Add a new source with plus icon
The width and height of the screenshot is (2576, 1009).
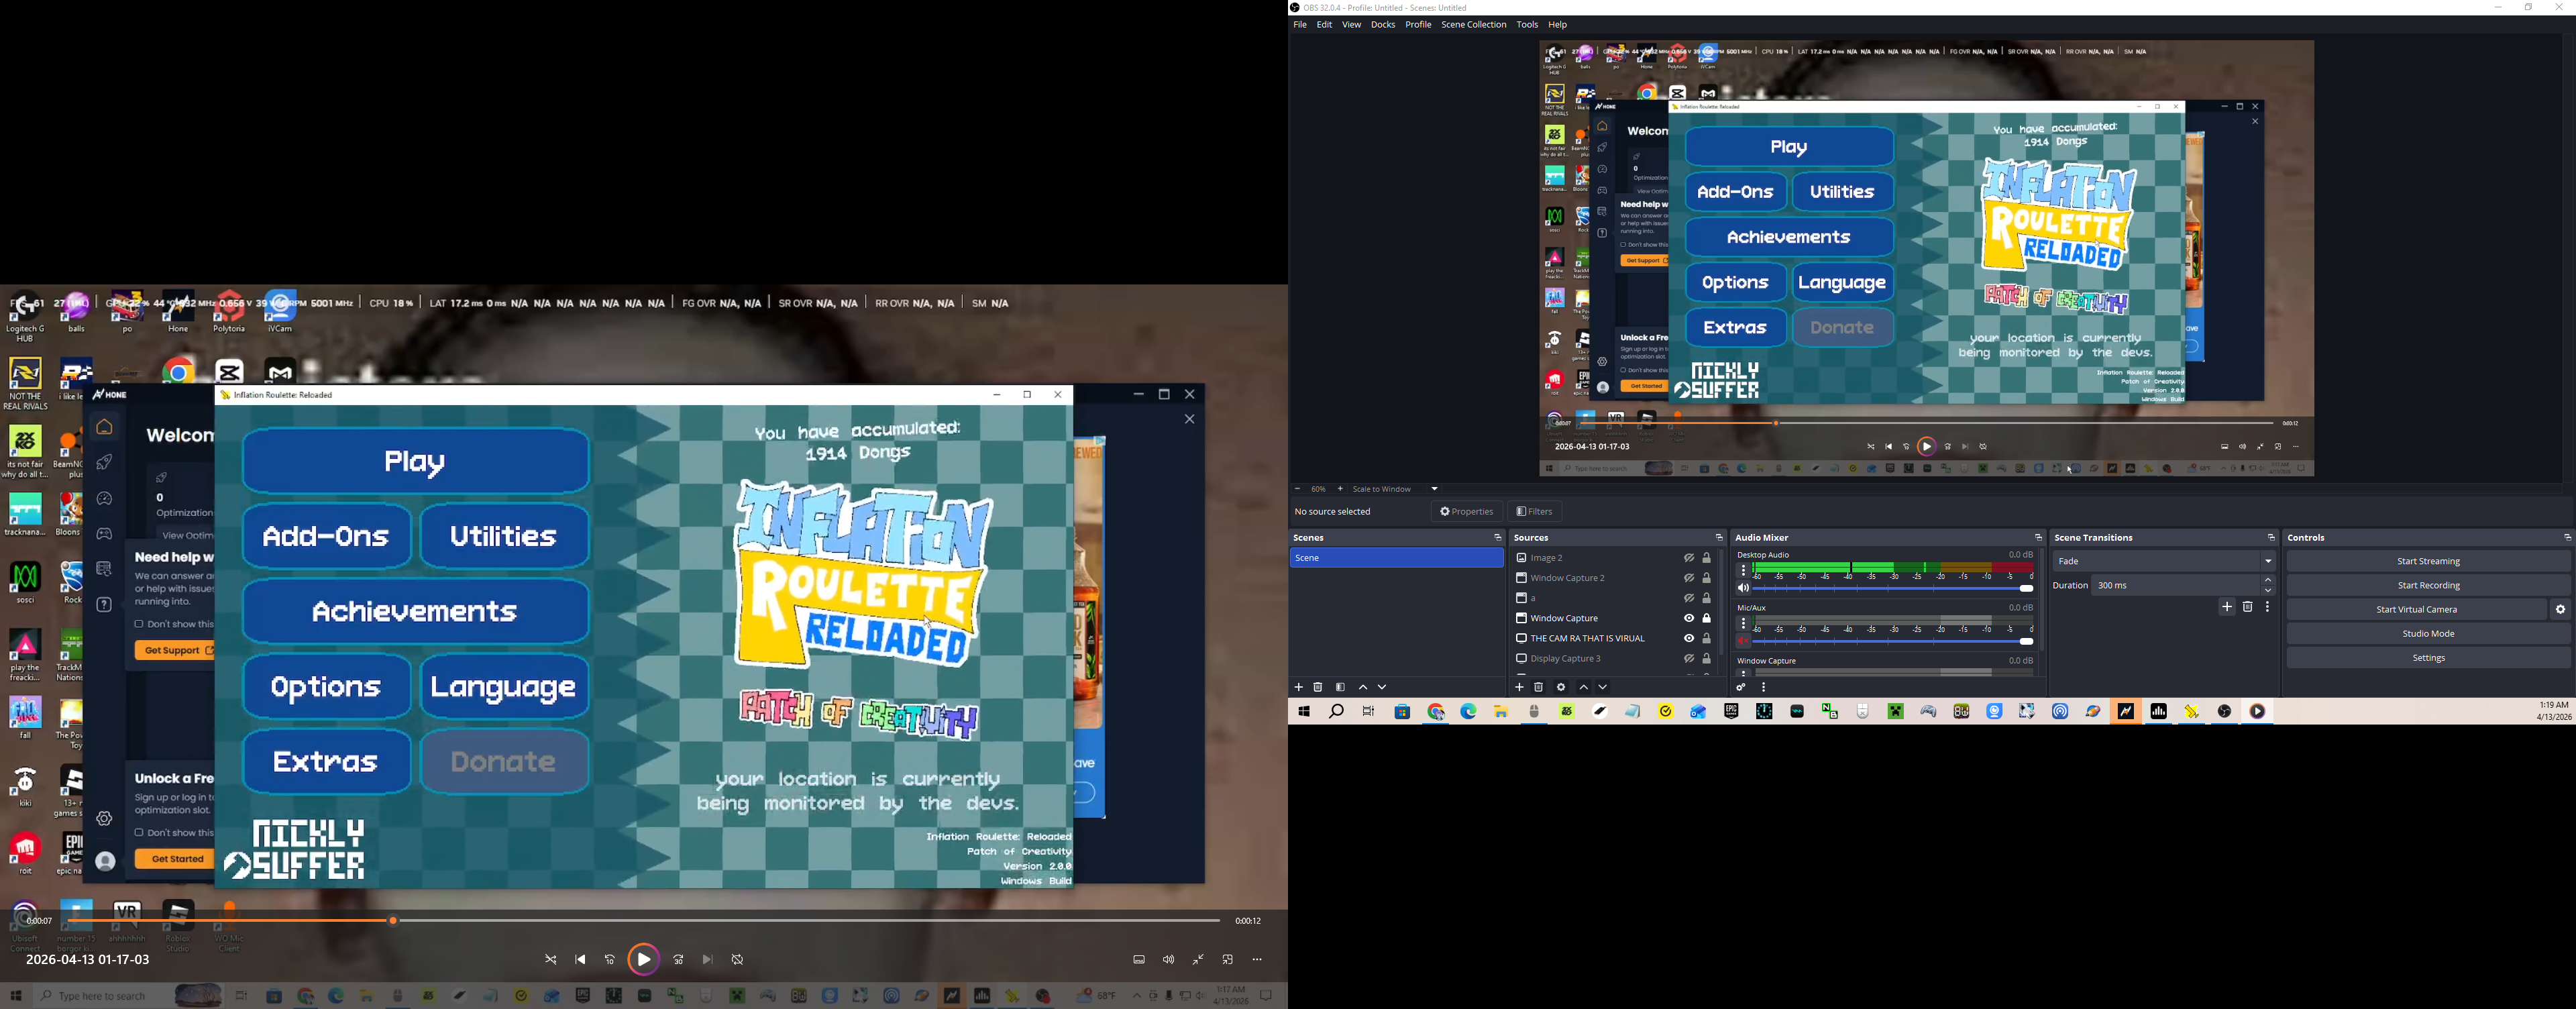[1519, 688]
